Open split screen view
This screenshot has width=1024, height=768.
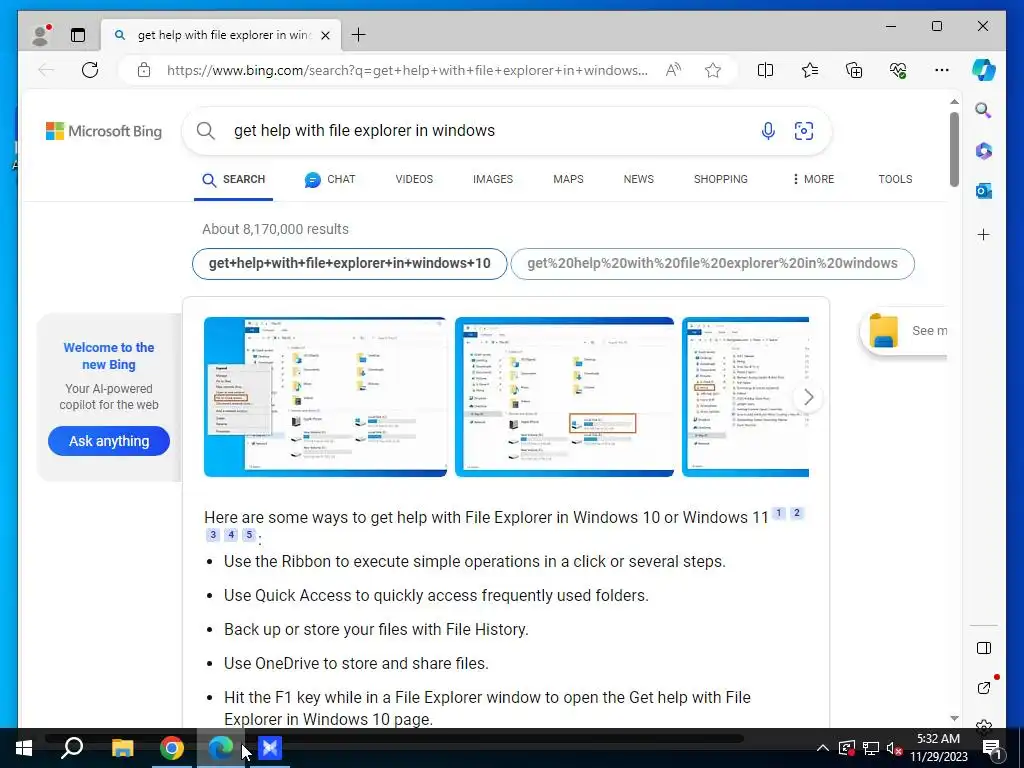tap(765, 70)
